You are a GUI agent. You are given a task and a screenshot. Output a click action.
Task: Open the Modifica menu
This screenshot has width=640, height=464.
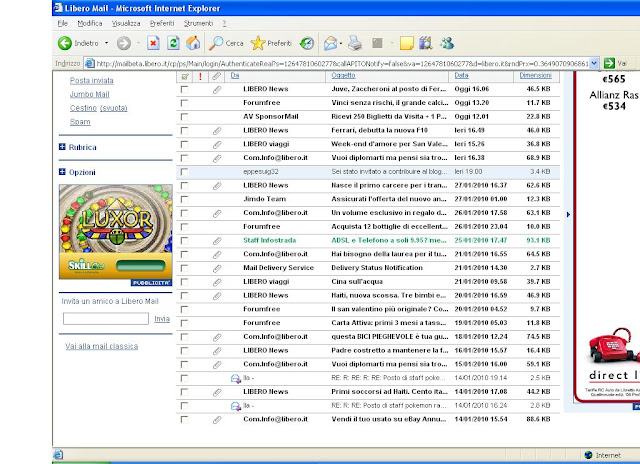(90, 23)
